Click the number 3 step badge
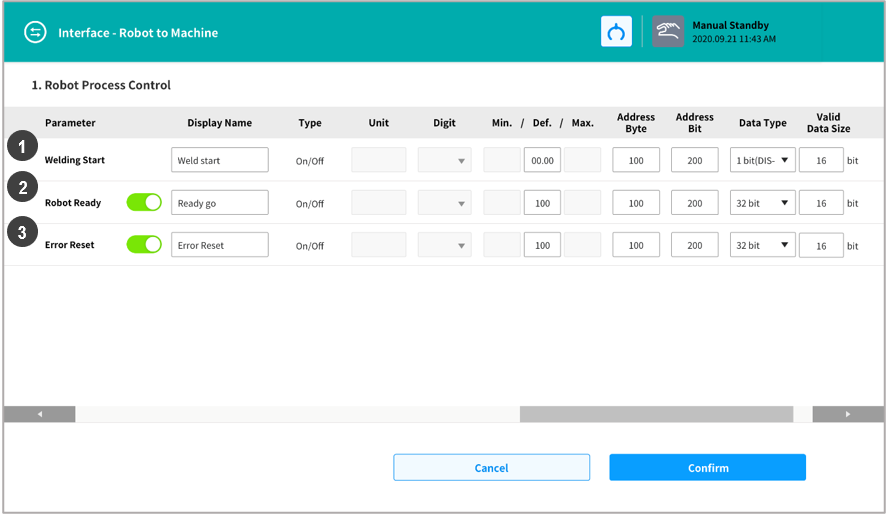This screenshot has height=516, width=889. [21, 232]
